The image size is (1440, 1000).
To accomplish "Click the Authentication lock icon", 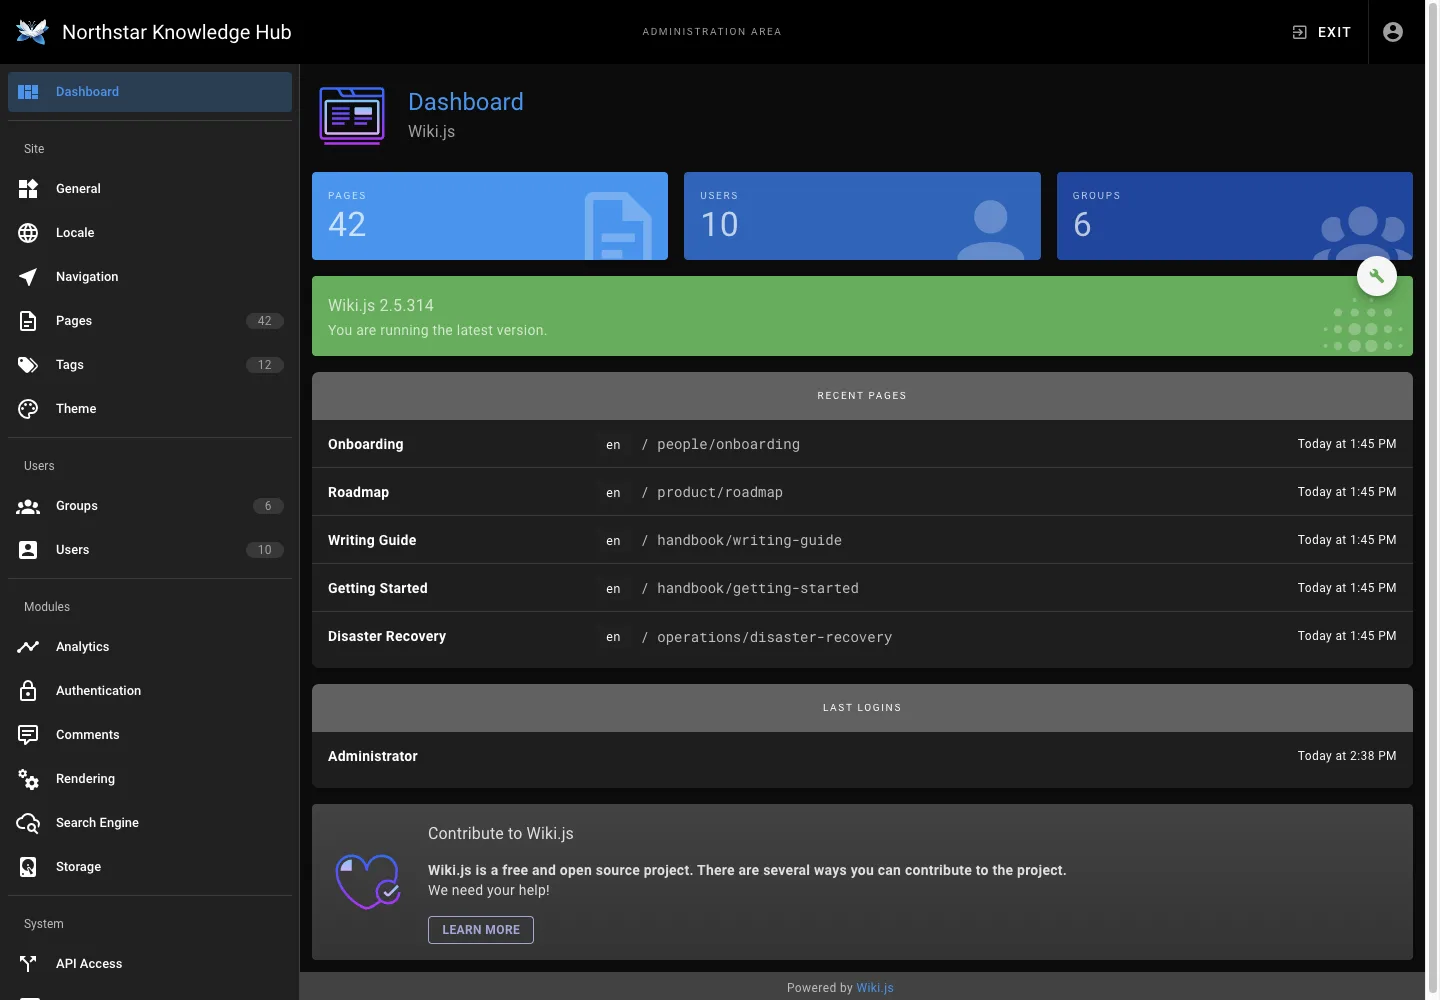I will [28, 691].
